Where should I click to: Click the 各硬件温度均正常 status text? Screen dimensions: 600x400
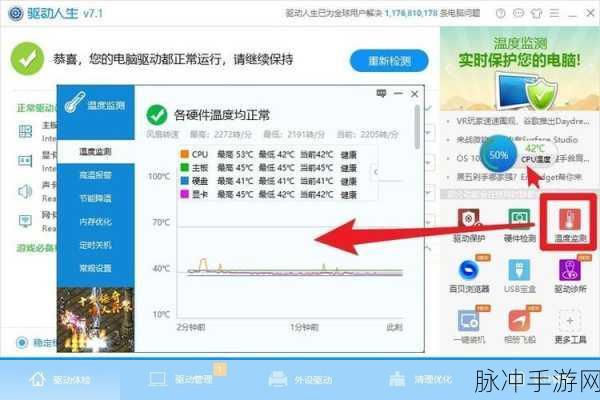coord(222,115)
